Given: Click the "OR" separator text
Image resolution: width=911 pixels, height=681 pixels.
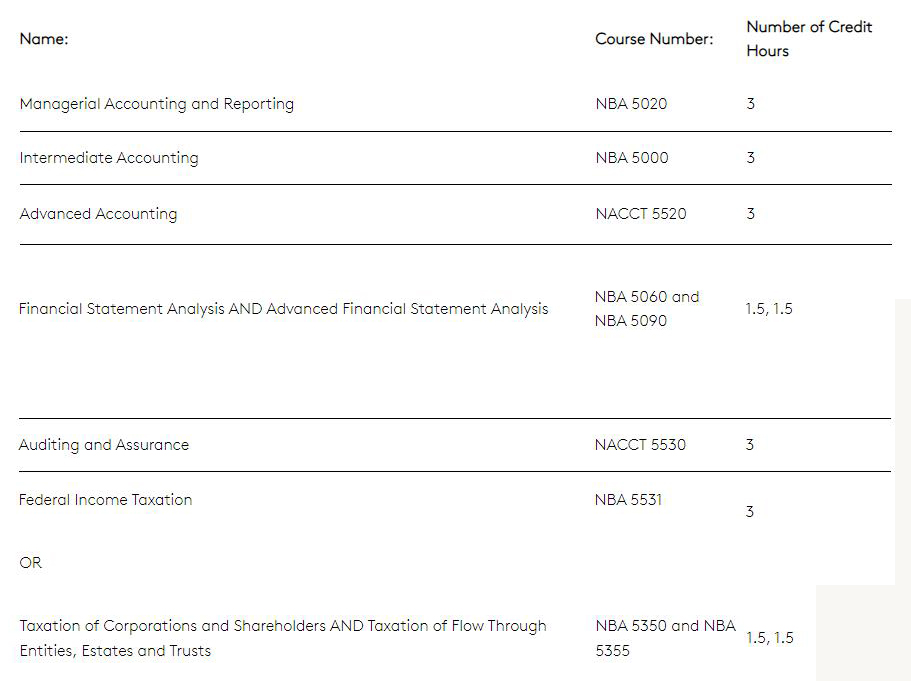Looking at the screenshot, I should point(31,563).
